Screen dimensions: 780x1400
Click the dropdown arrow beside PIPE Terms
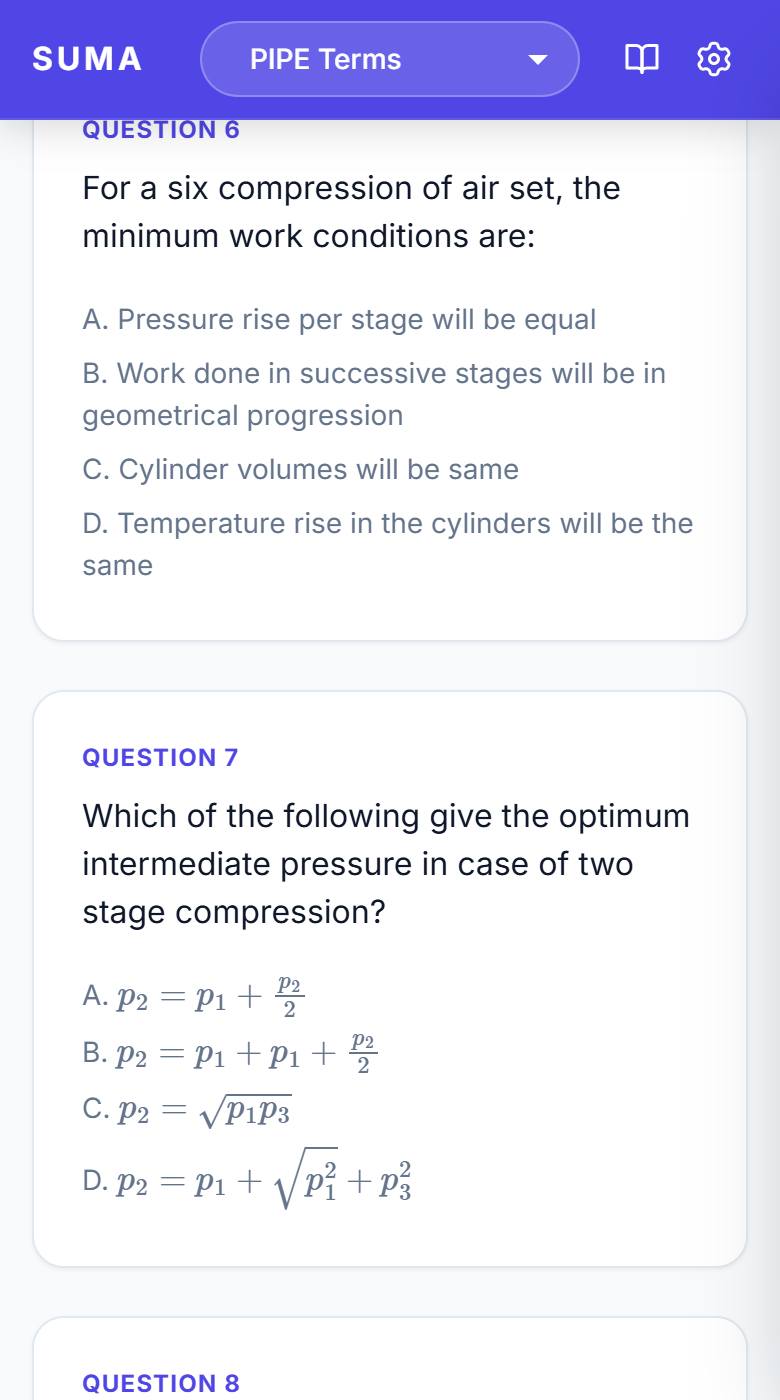pyautogui.click(x=538, y=60)
